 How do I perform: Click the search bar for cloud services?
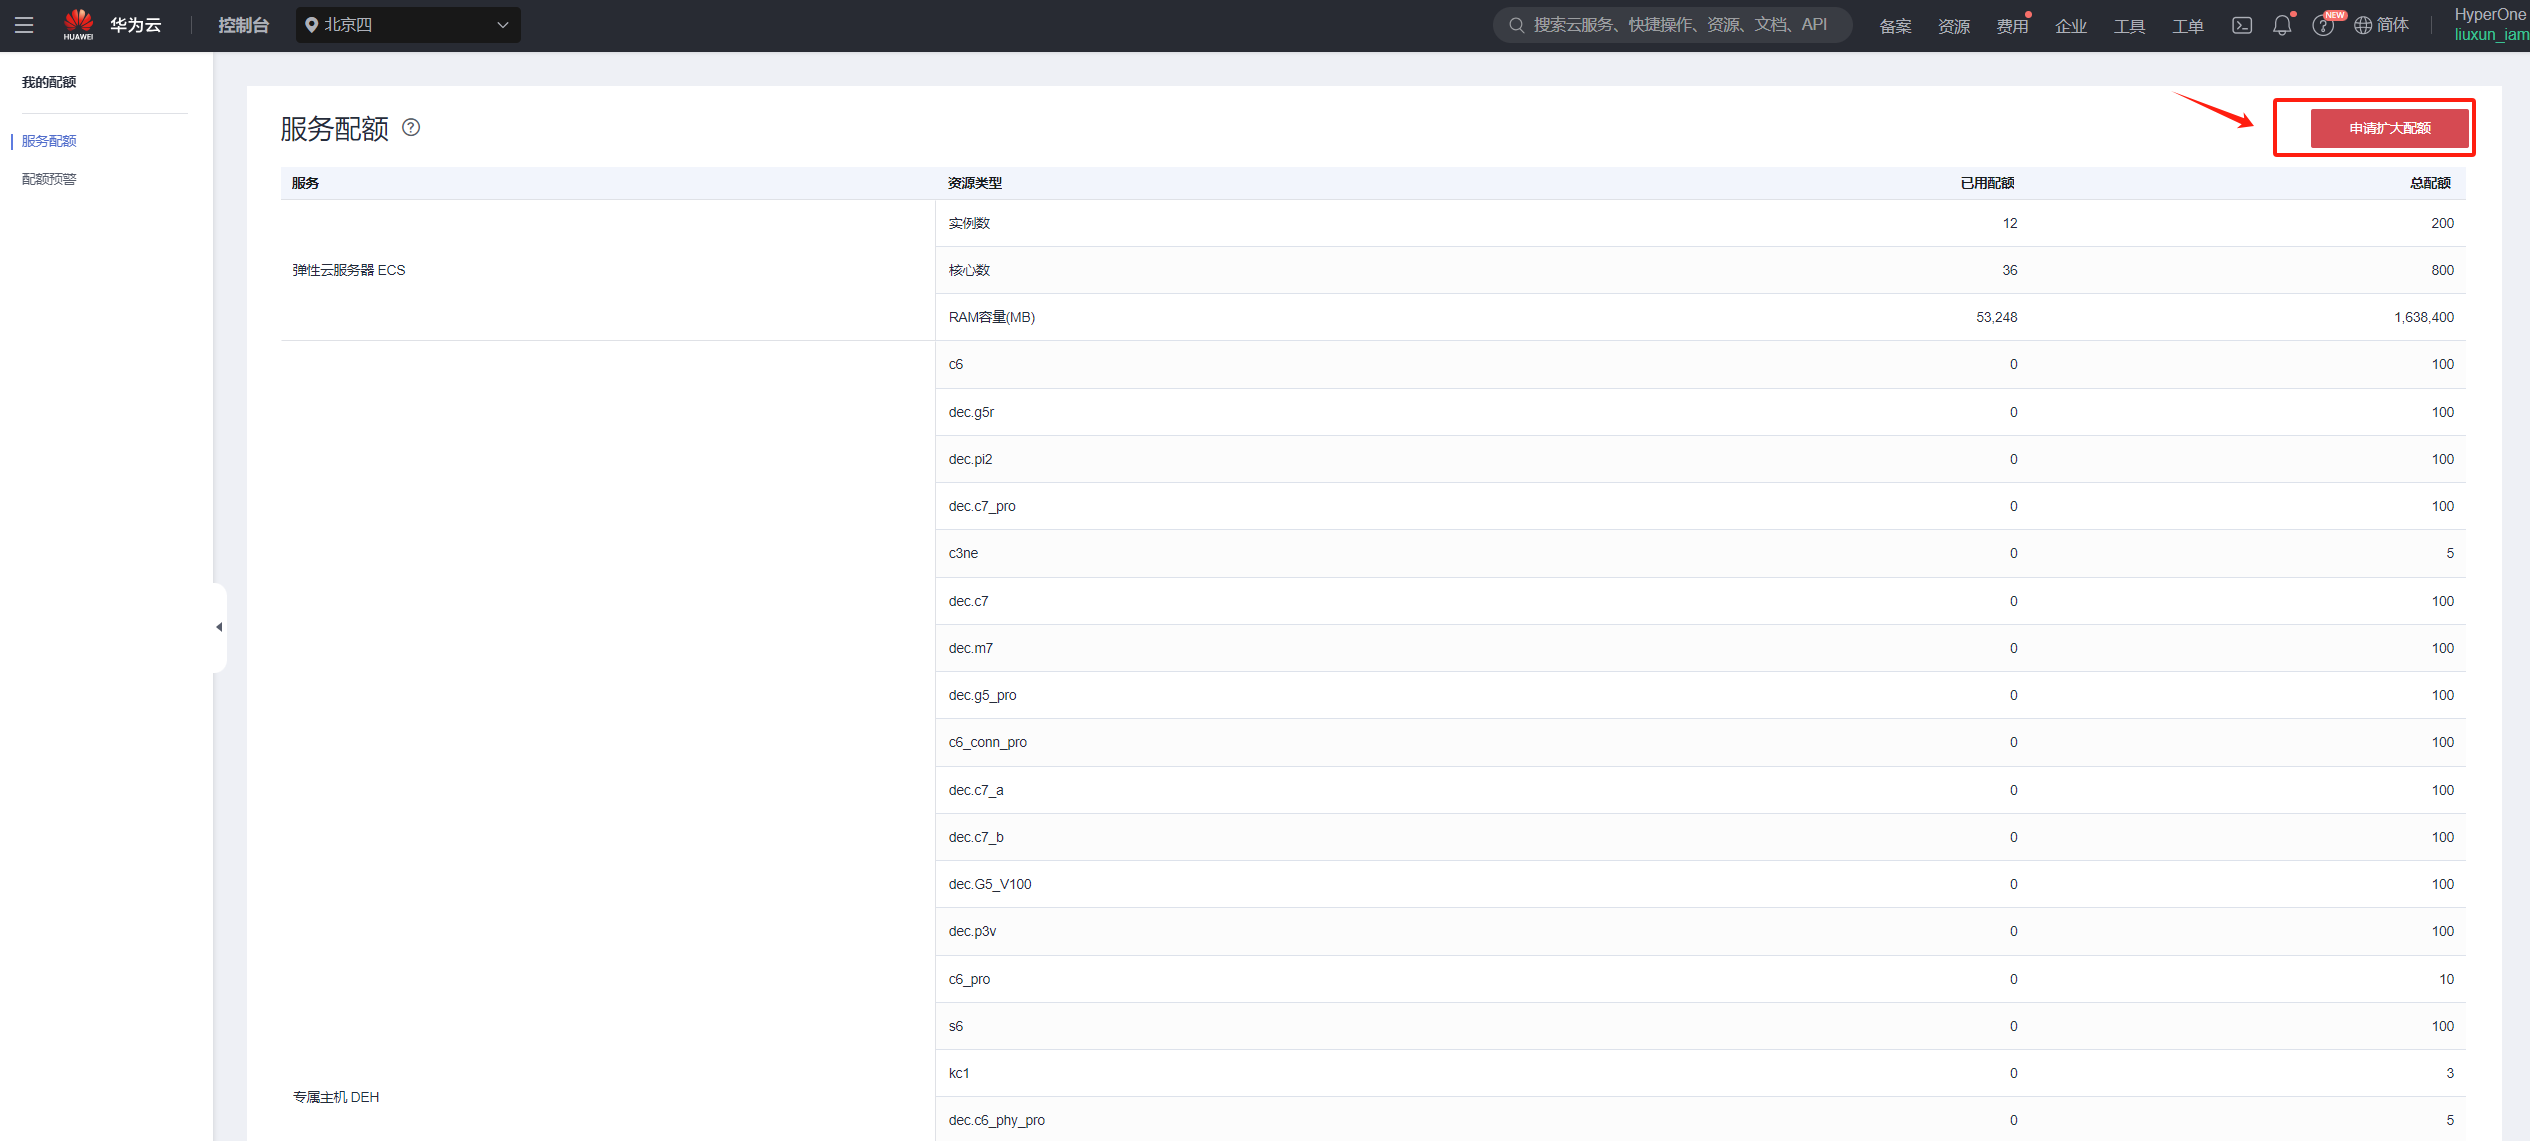tap(1672, 25)
